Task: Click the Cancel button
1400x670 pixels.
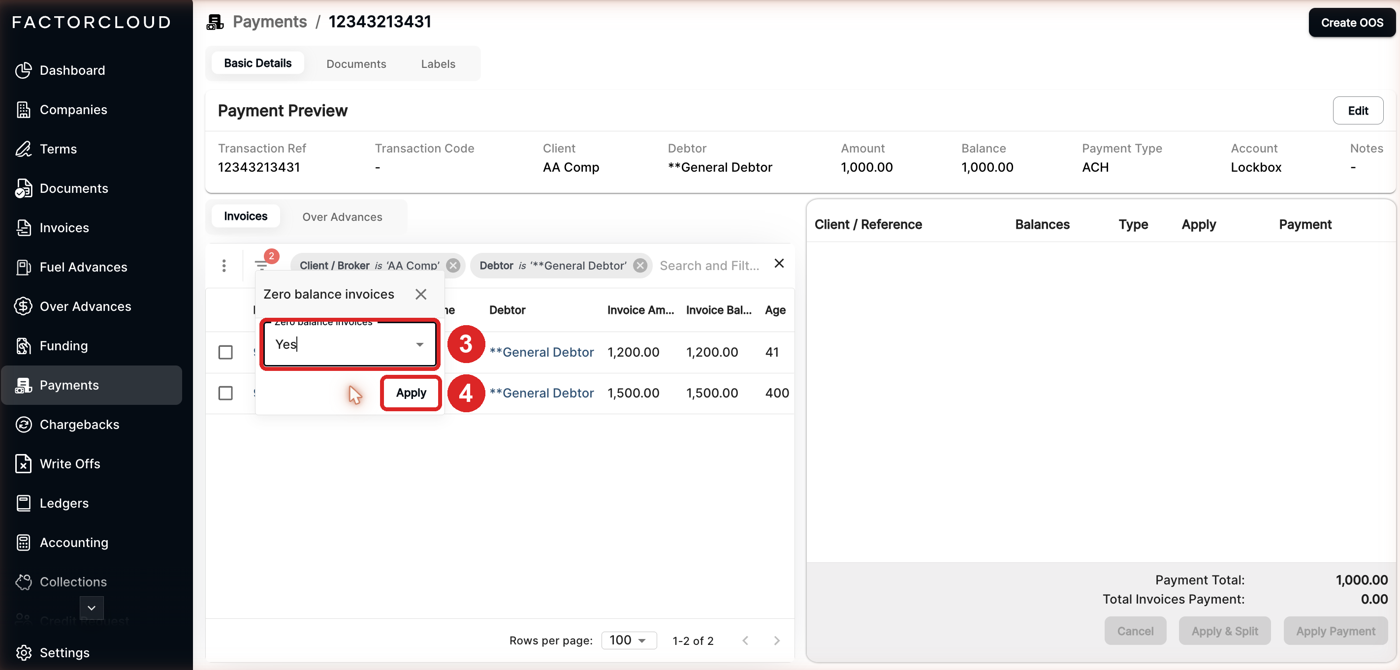Action: pos(1136,631)
